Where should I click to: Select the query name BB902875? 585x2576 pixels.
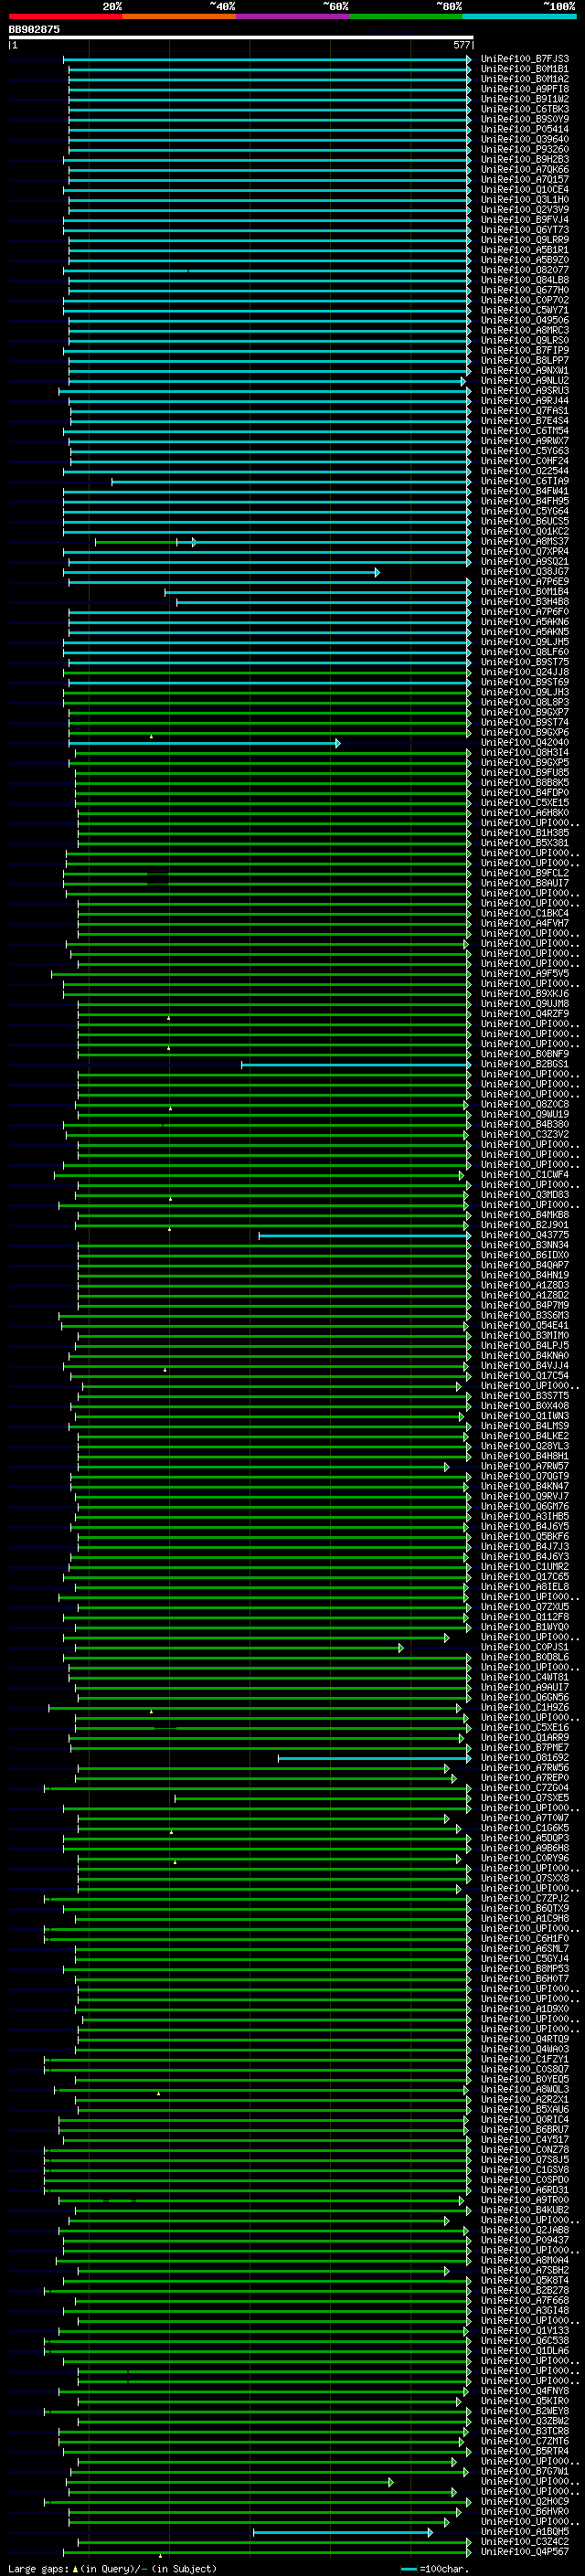click(x=34, y=29)
